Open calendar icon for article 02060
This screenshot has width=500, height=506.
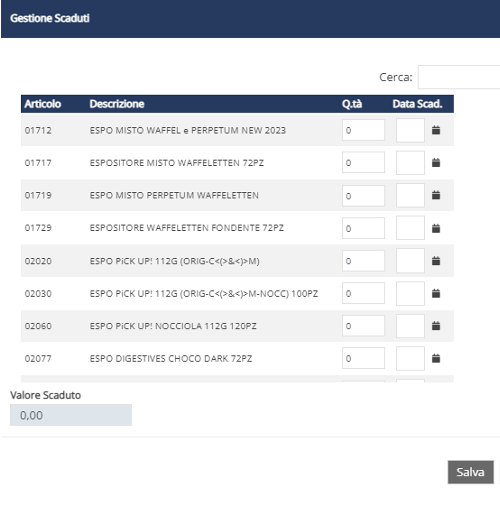point(436,326)
